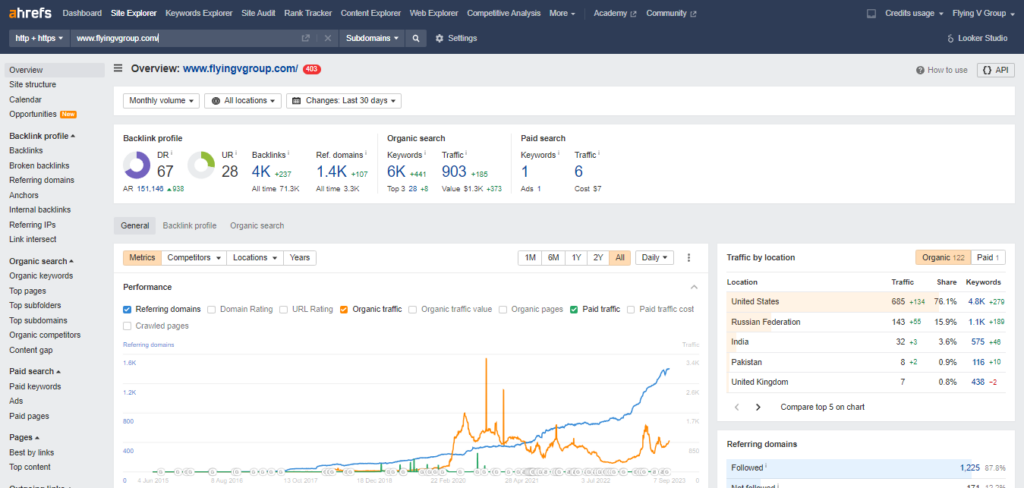1024x488 pixels.
Task: Open Changes: Last 30 days dropdown
Action: pos(344,101)
